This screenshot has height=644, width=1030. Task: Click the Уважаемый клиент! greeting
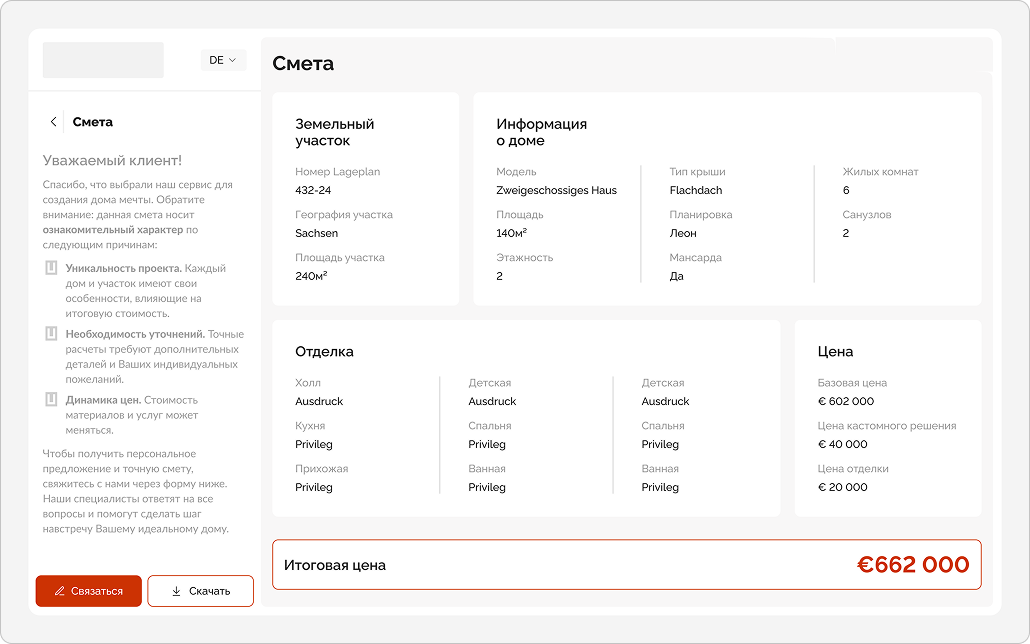coord(112,160)
